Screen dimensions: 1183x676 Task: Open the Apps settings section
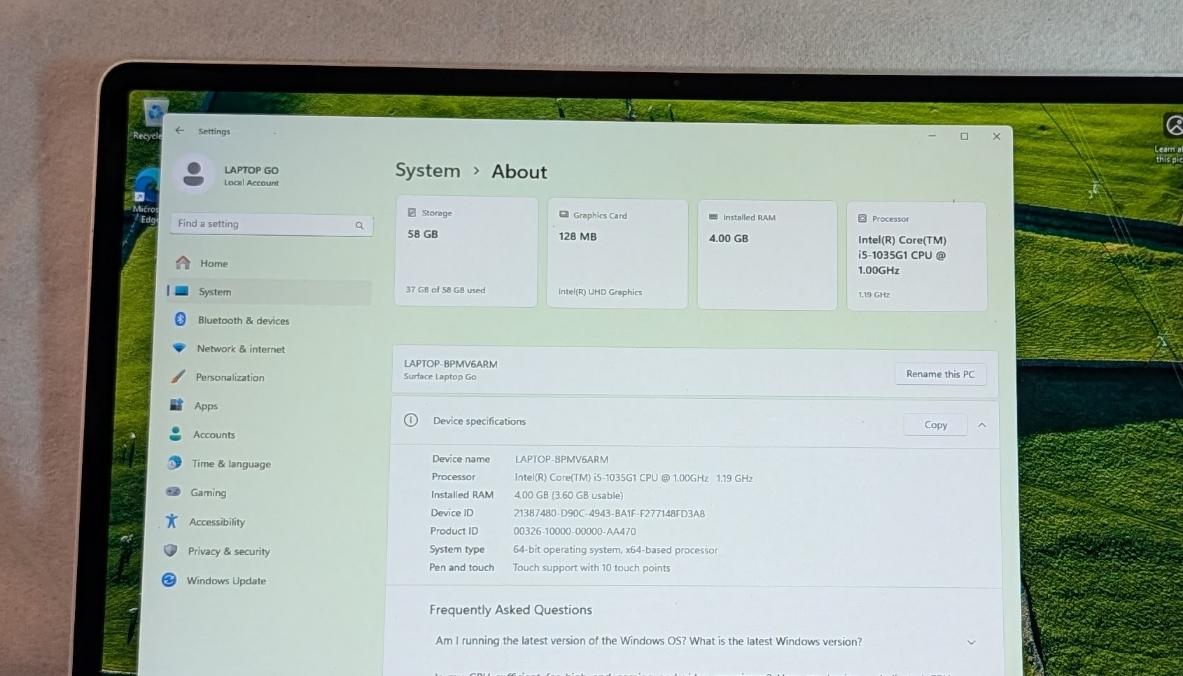[x=205, y=406]
